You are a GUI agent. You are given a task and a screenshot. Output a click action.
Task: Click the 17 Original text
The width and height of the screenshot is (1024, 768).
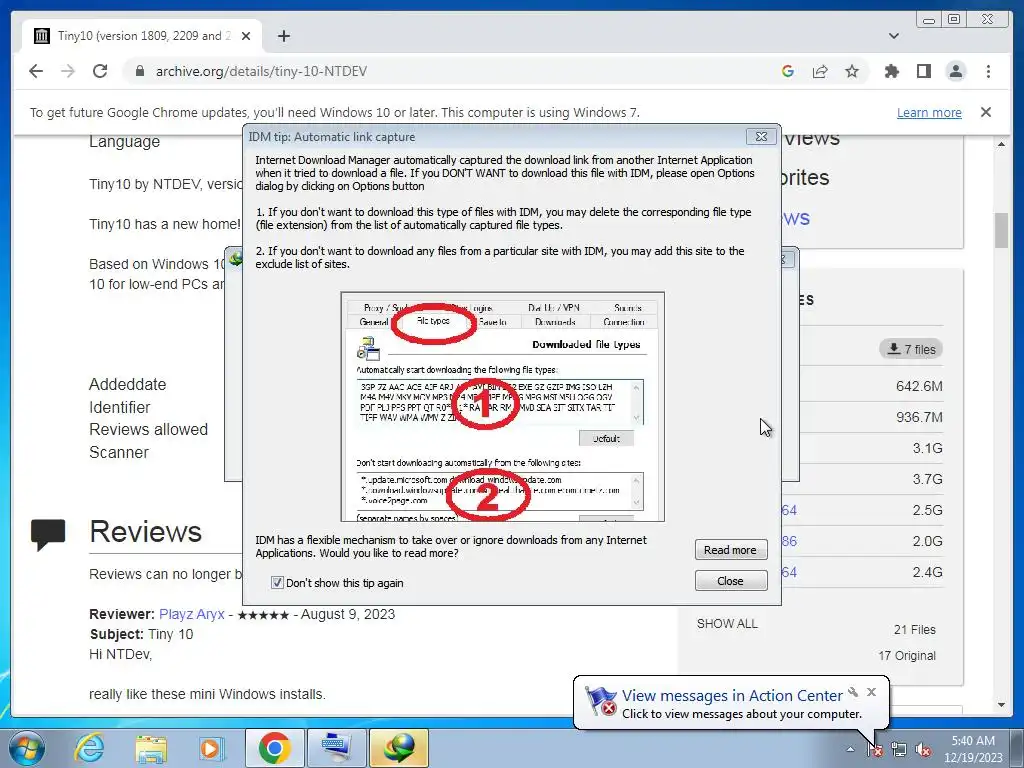(x=906, y=656)
